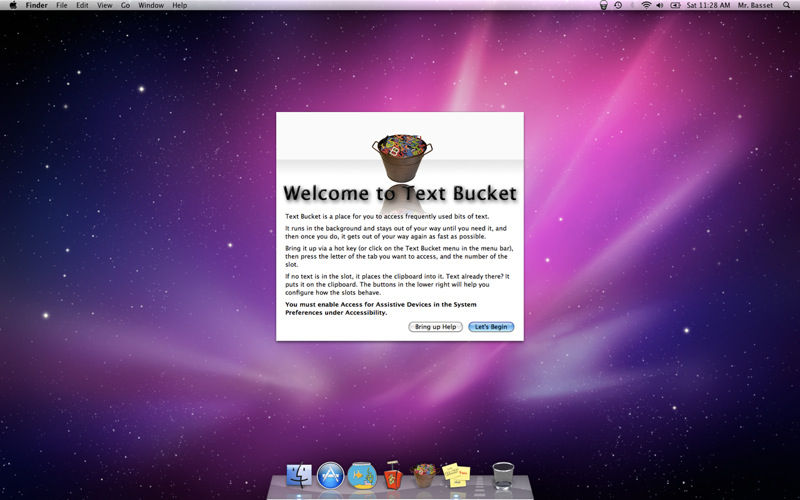800x500 pixels.
Task: Open the Trash in the Dock
Action: 503,476
